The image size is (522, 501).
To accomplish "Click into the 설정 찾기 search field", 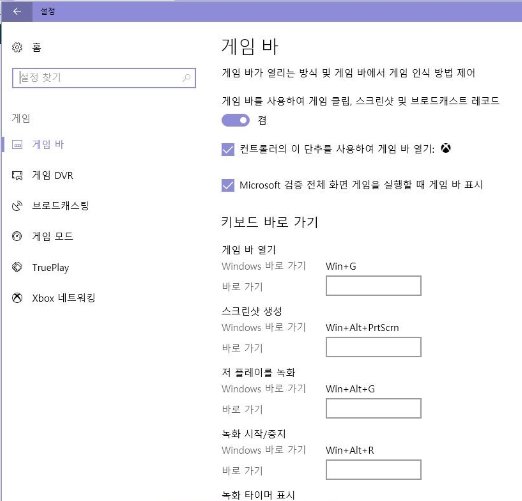I will pos(104,78).
